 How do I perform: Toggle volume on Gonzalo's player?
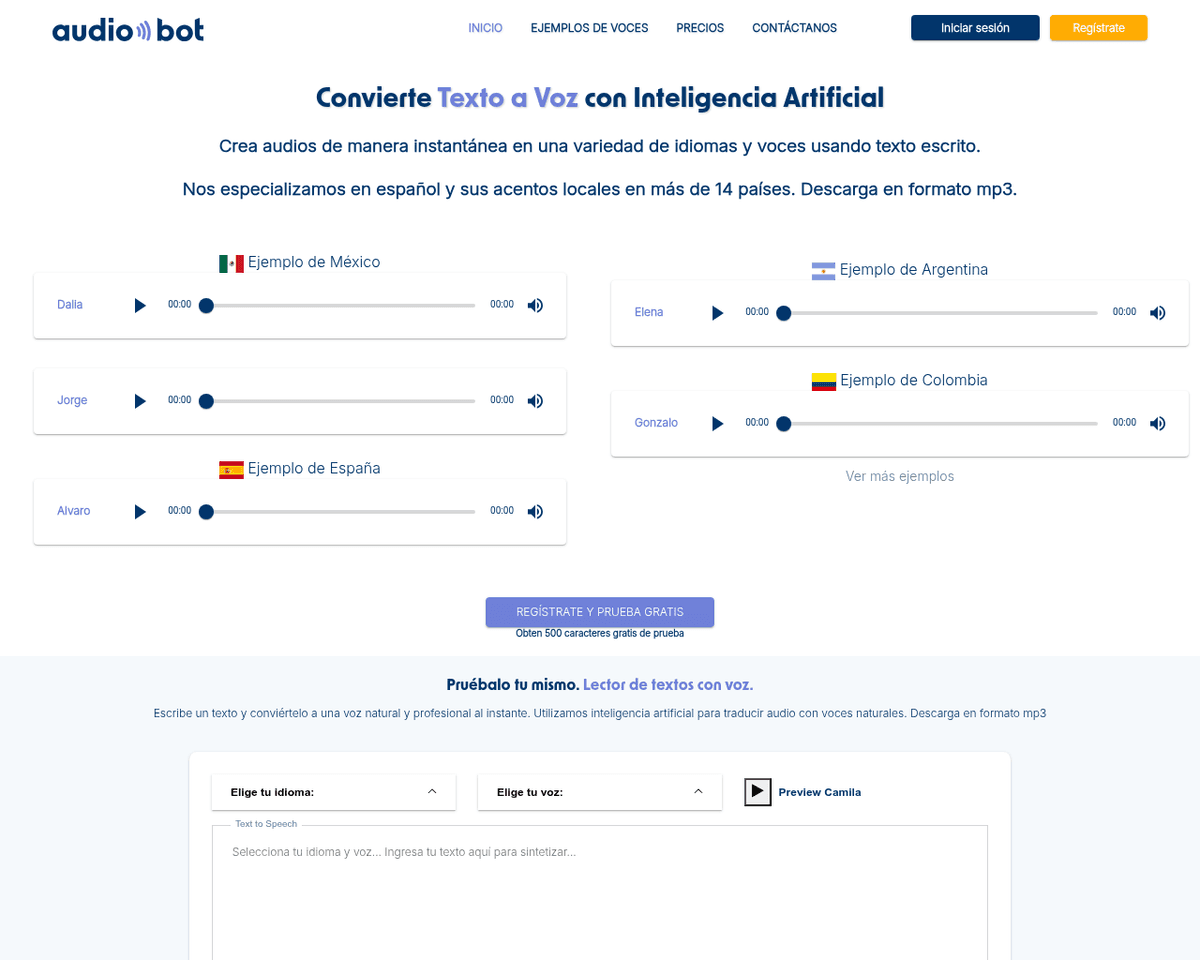pyautogui.click(x=1157, y=423)
